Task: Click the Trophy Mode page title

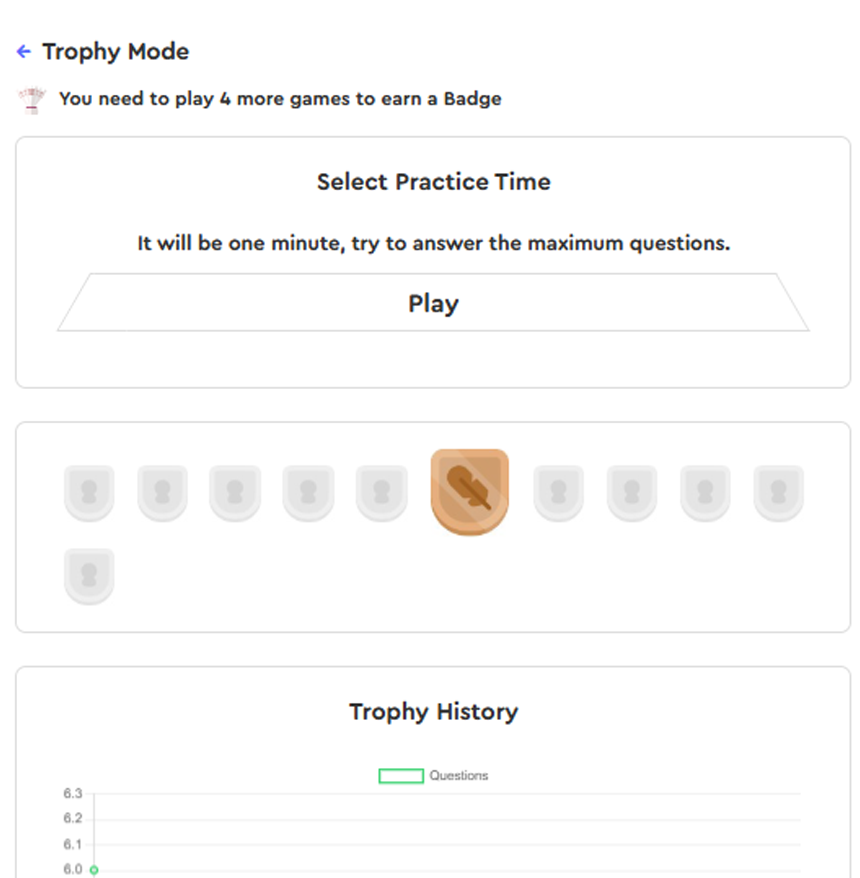Action: (115, 52)
